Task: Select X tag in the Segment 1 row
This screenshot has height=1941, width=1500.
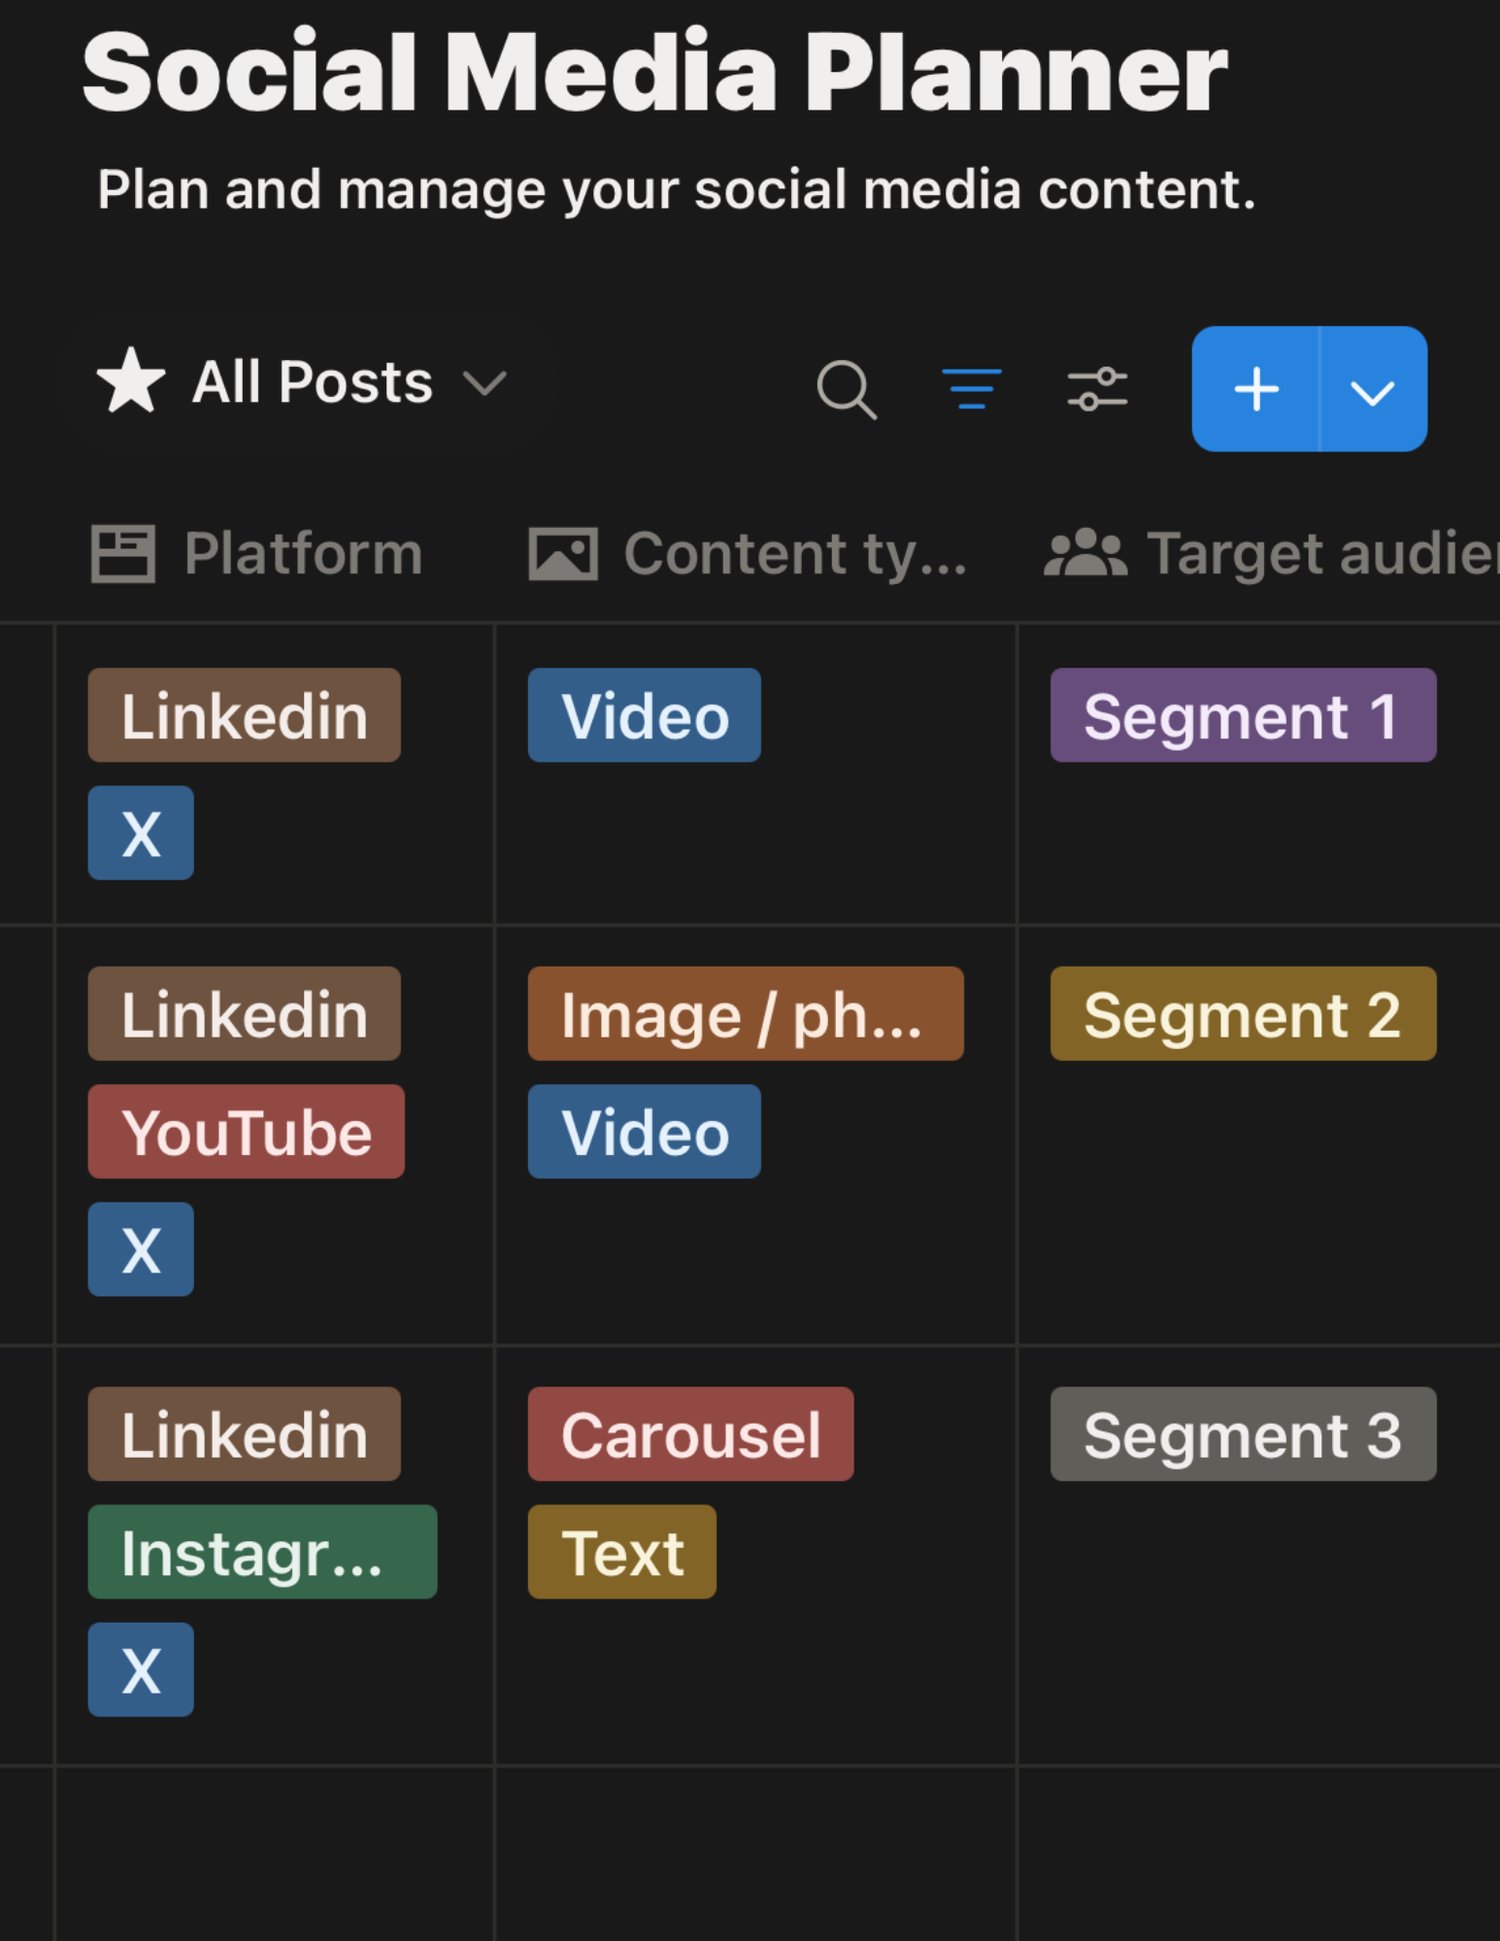Action: 141,833
